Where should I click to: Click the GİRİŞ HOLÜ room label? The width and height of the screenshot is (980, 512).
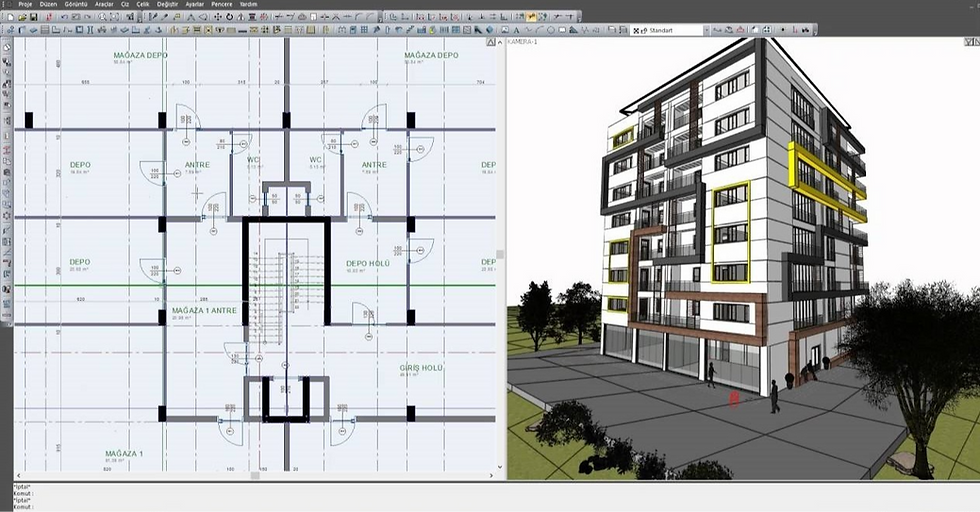tap(421, 368)
